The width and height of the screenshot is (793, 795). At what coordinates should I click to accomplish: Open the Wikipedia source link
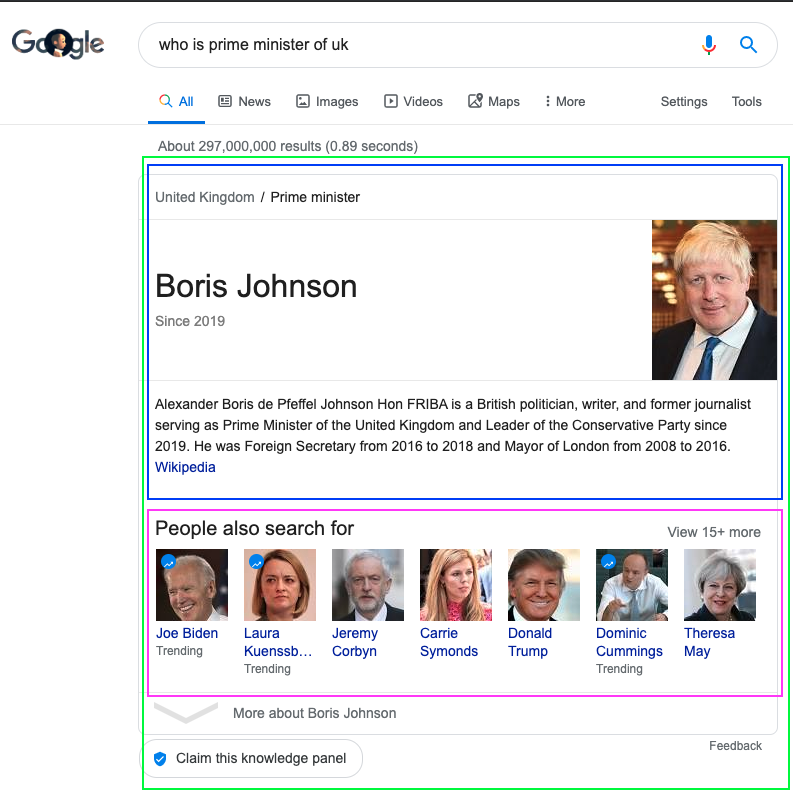(x=185, y=467)
